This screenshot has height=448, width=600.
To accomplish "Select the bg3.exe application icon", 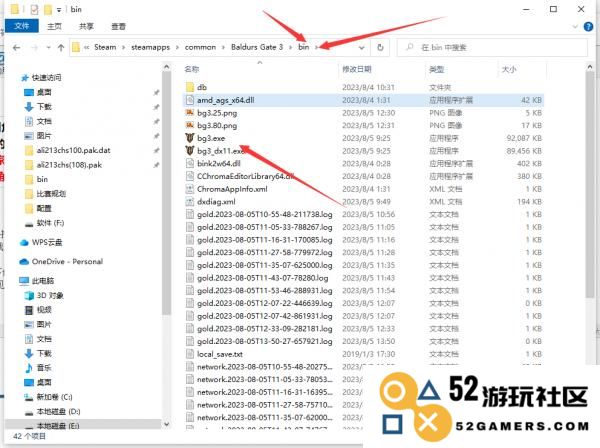I will pyautogui.click(x=190, y=138).
